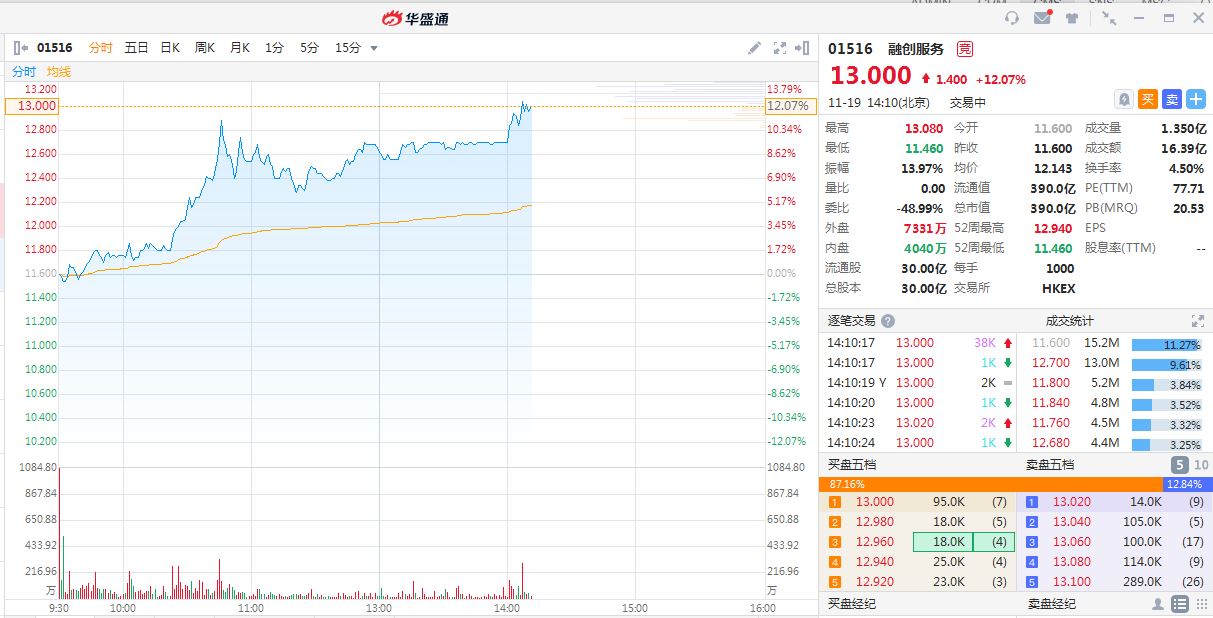Open the messages envelope icon
This screenshot has height=618, width=1213.
tap(1043, 18)
